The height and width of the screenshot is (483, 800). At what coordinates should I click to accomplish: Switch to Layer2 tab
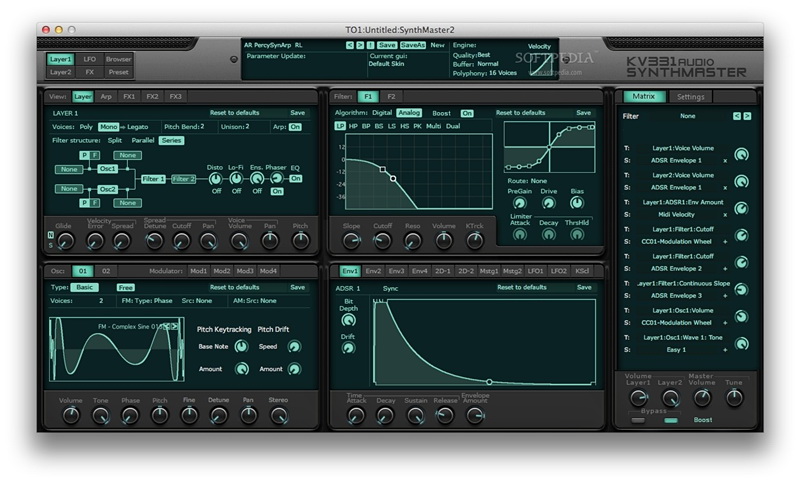click(60, 72)
